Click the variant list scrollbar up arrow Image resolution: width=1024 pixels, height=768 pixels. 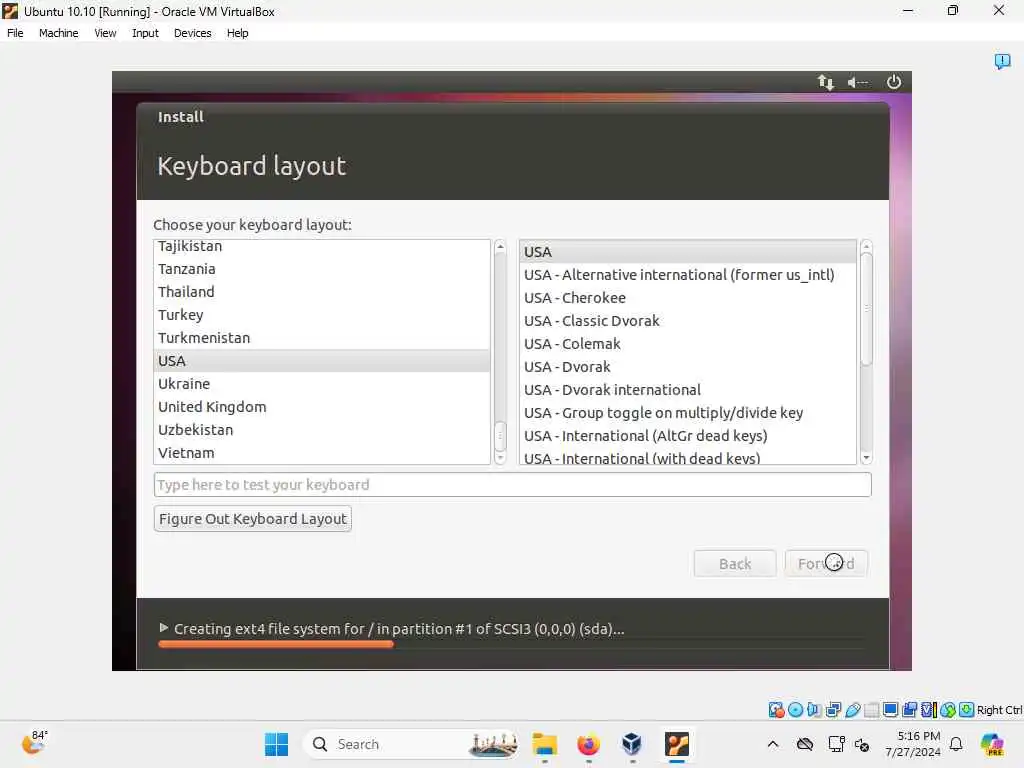coord(866,247)
